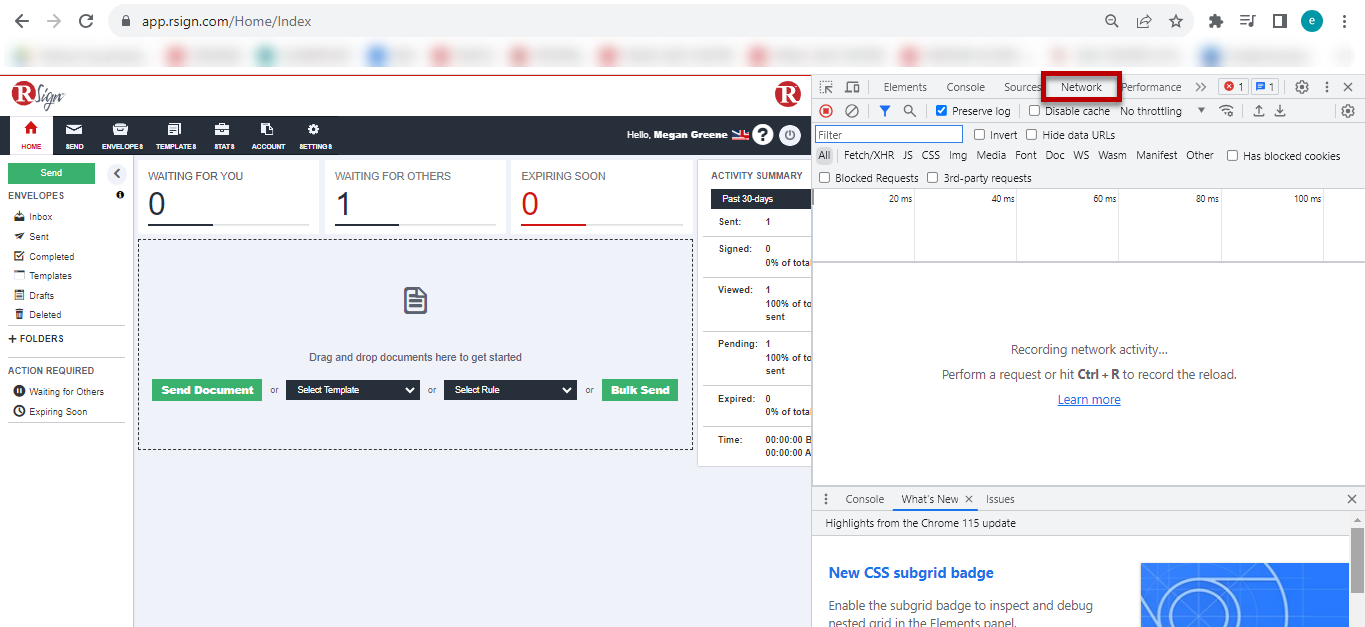Uncheck the Preserve log checkbox

coord(941,110)
